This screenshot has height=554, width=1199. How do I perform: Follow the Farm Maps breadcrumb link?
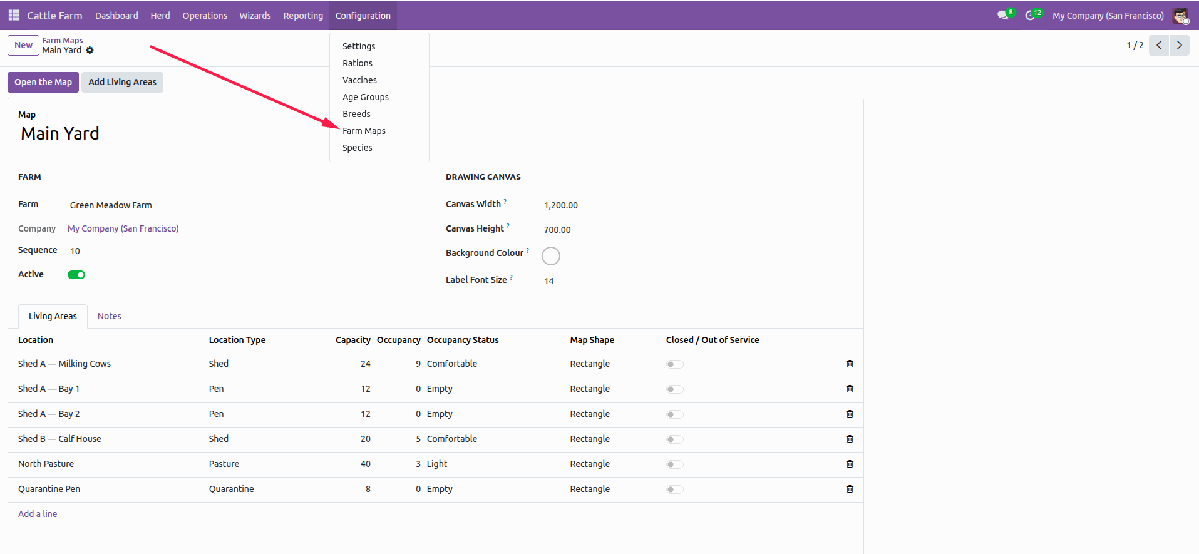click(x=63, y=40)
